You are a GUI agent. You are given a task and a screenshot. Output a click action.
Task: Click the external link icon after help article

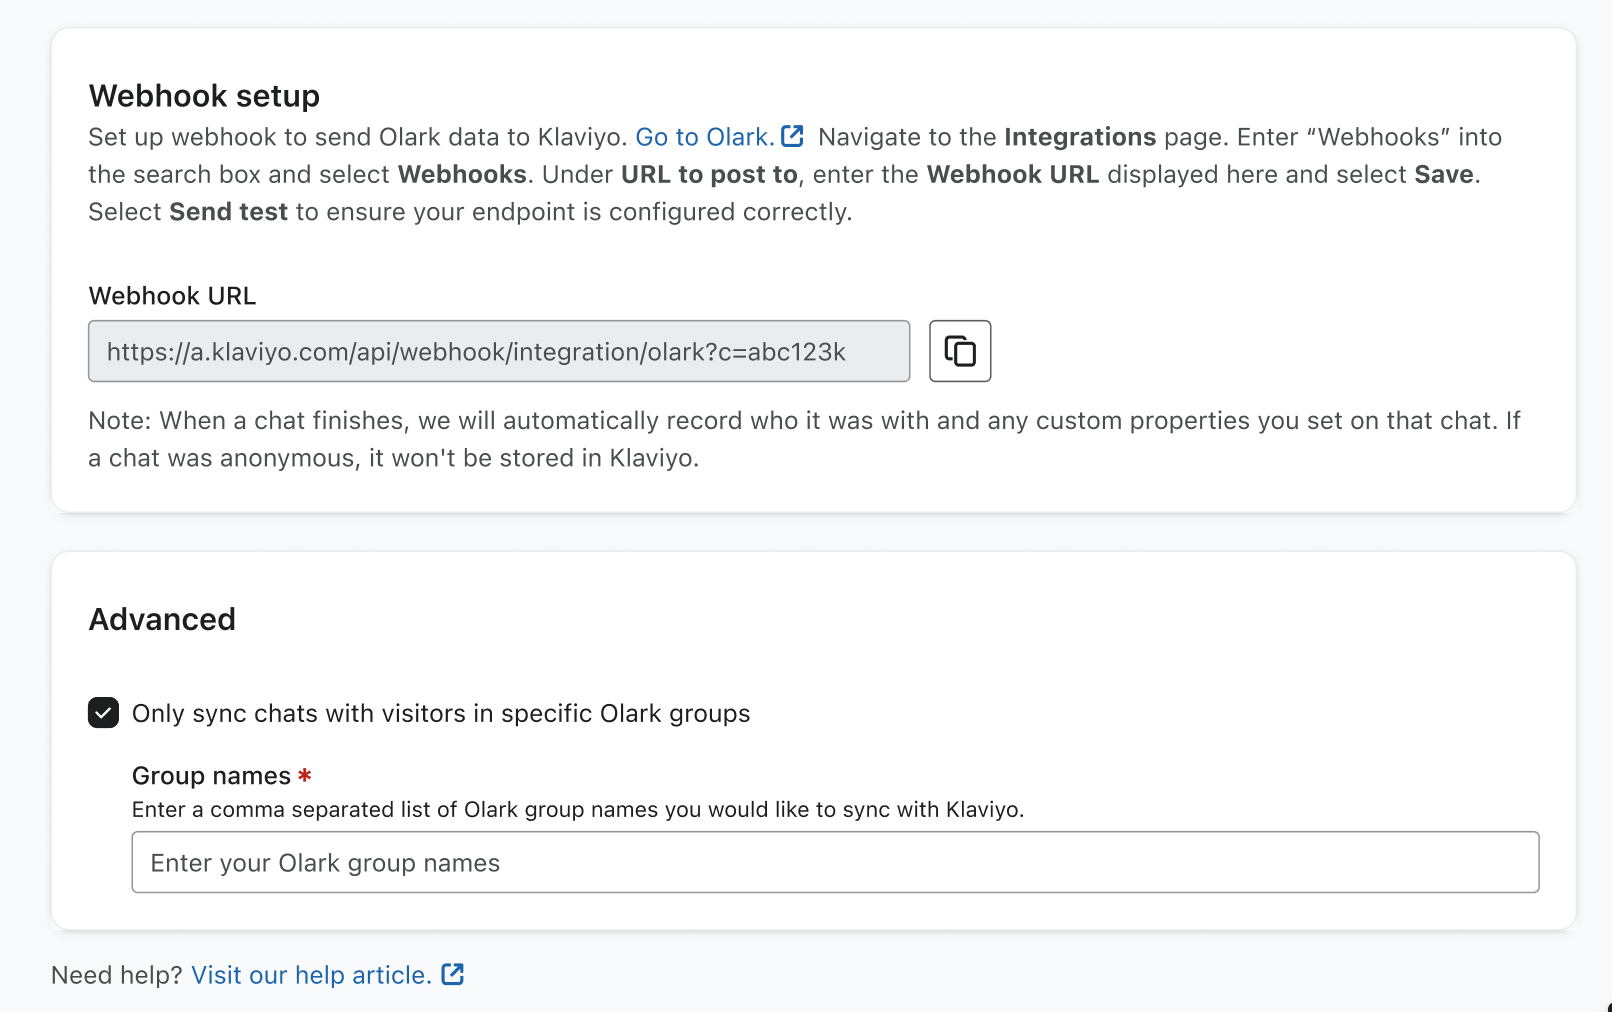(x=453, y=974)
